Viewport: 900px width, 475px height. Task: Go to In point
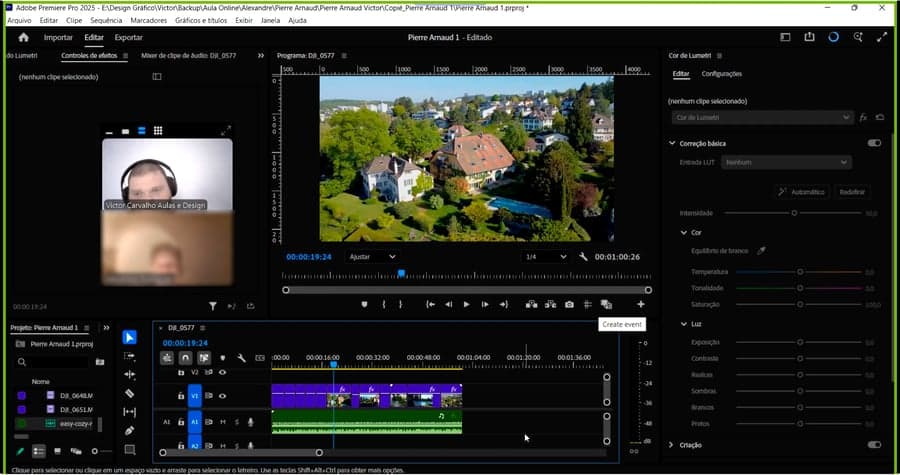pyautogui.click(x=430, y=305)
